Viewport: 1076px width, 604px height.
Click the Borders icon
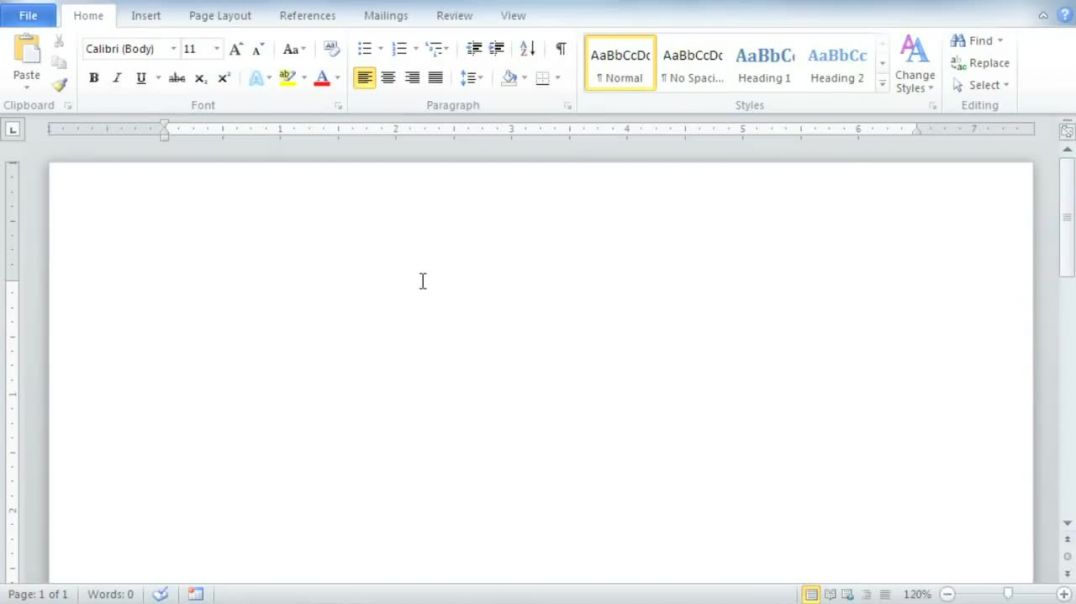542,78
